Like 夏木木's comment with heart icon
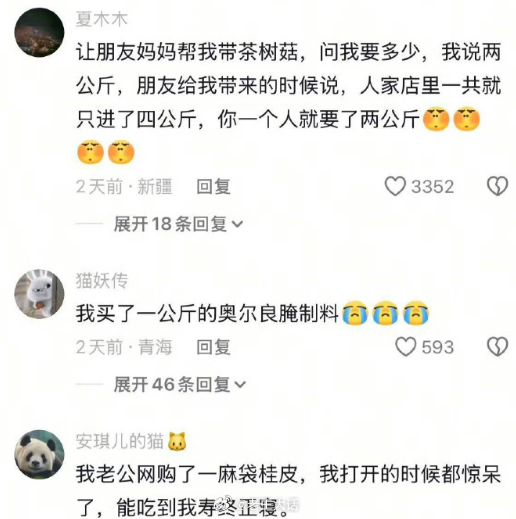This screenshot has width=516, height=519. click(395, 186)
